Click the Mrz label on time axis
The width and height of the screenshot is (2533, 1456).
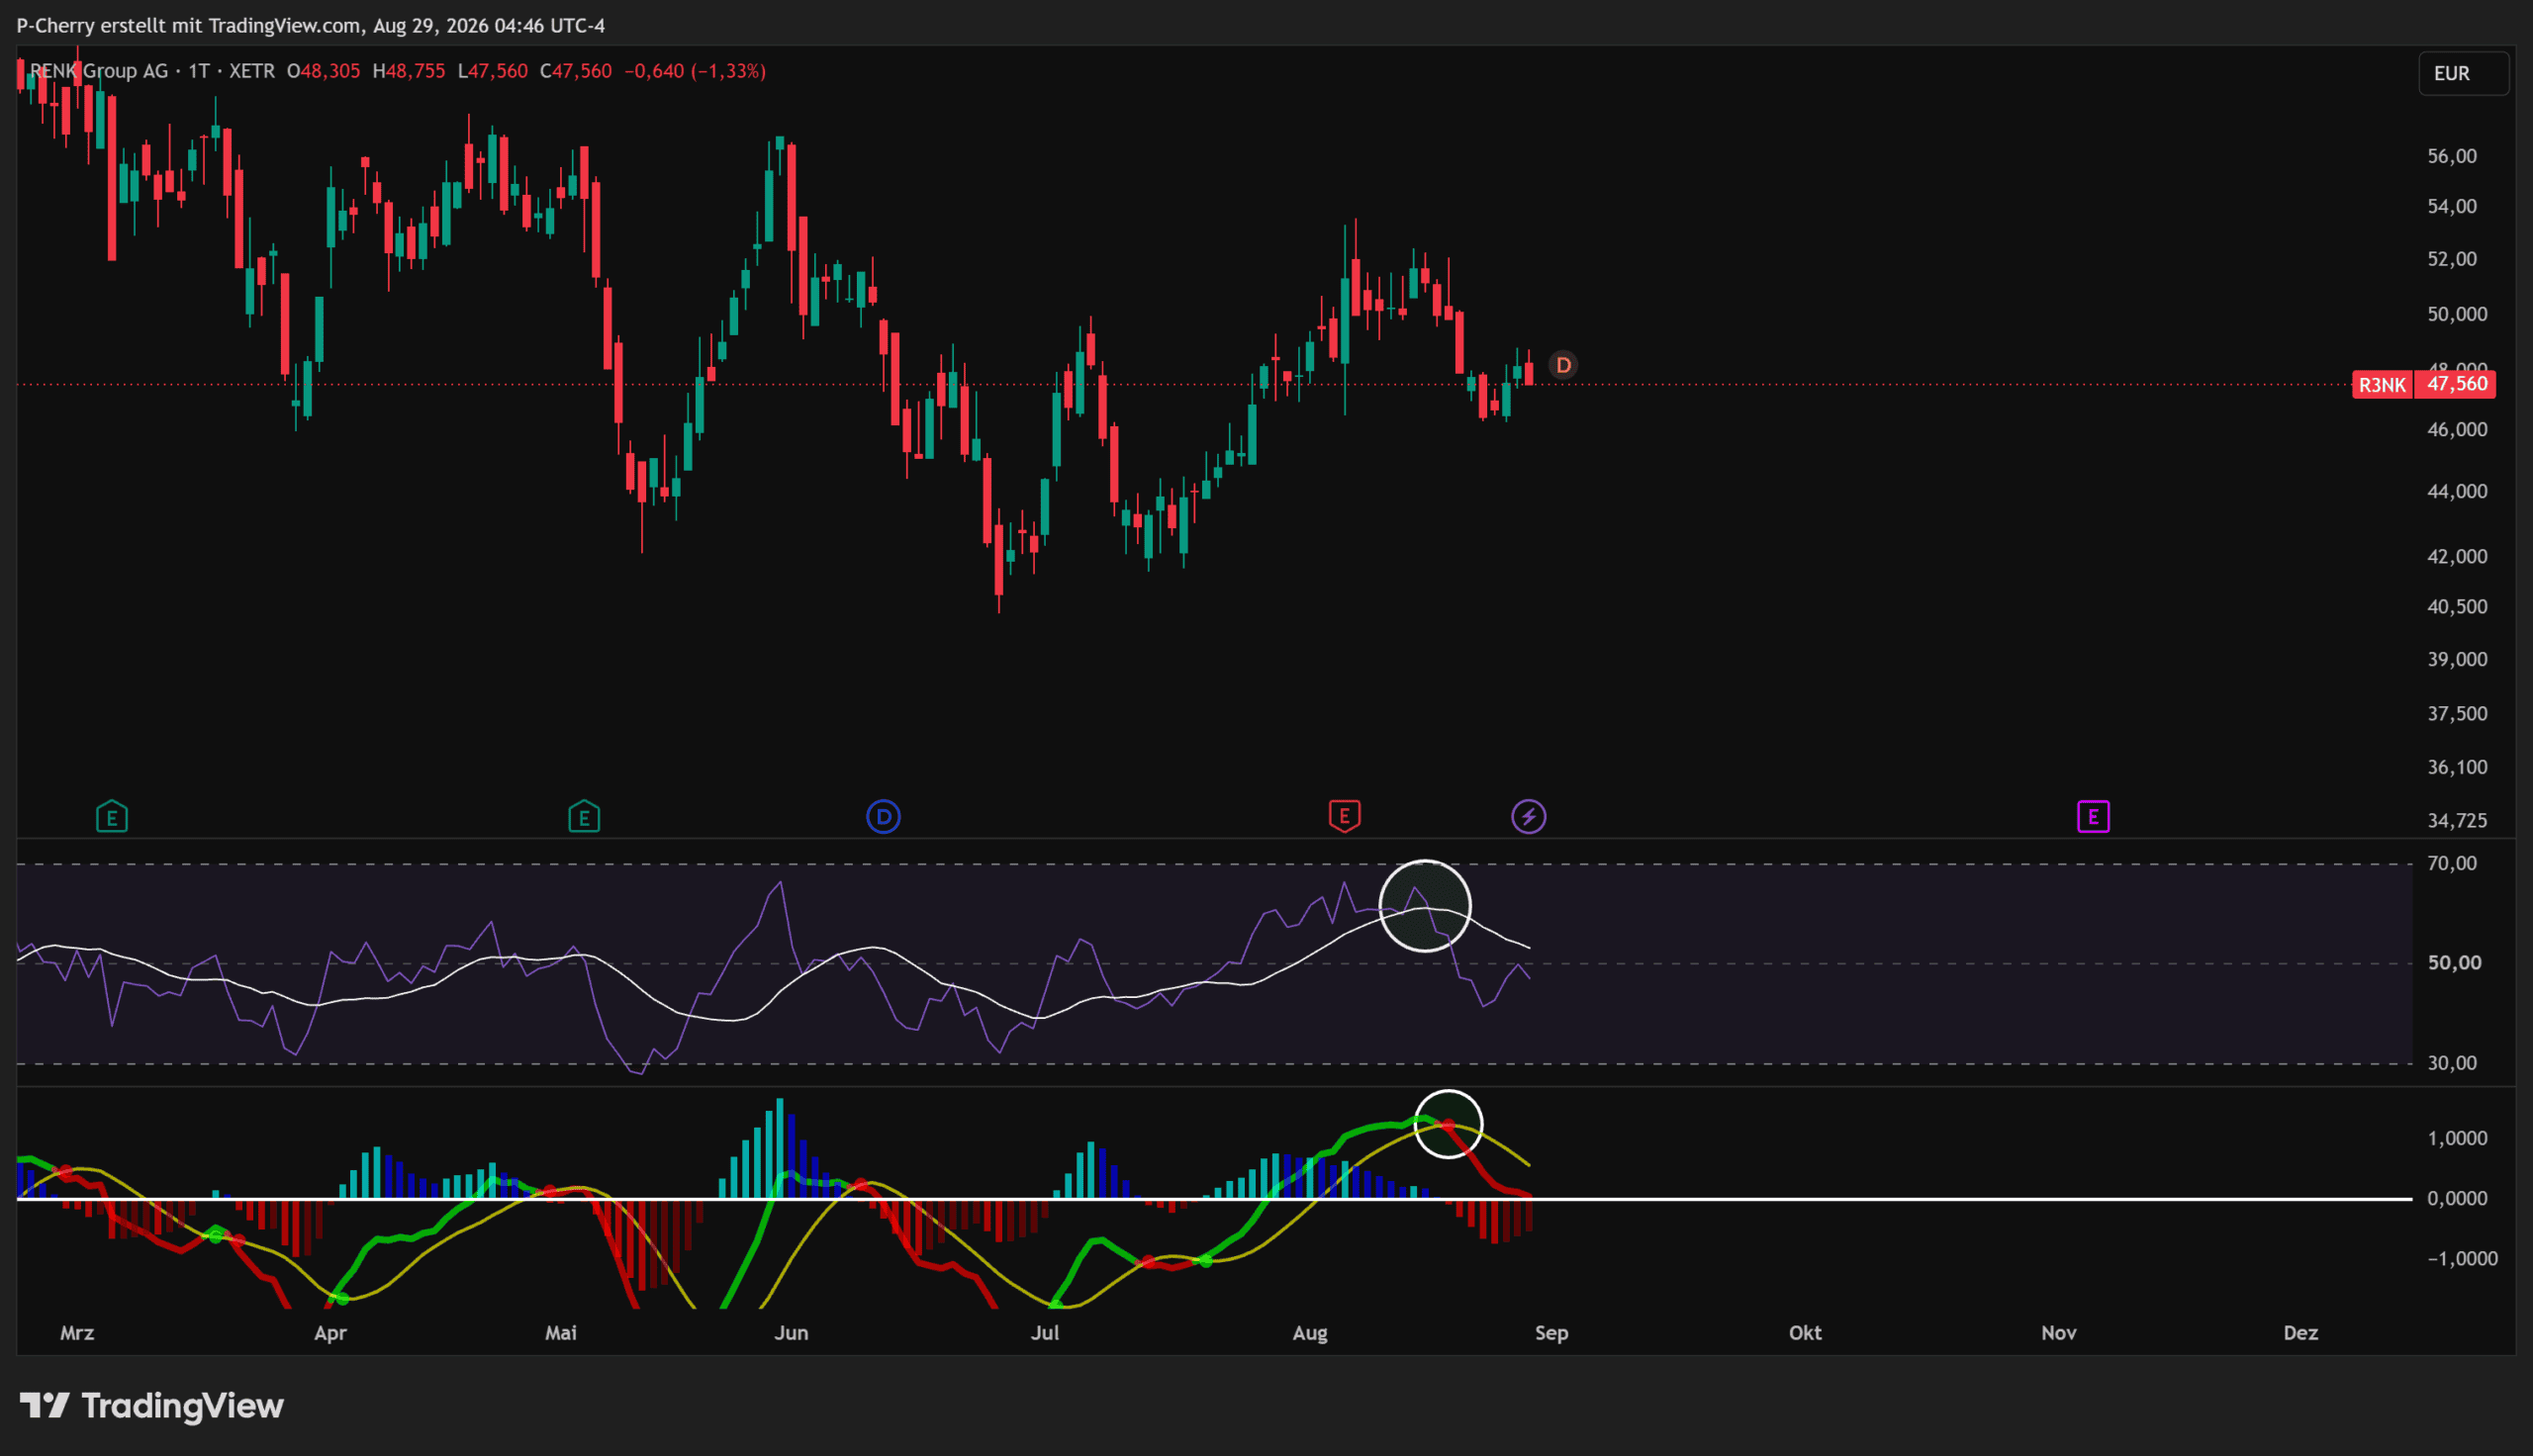coord(77,1333)
